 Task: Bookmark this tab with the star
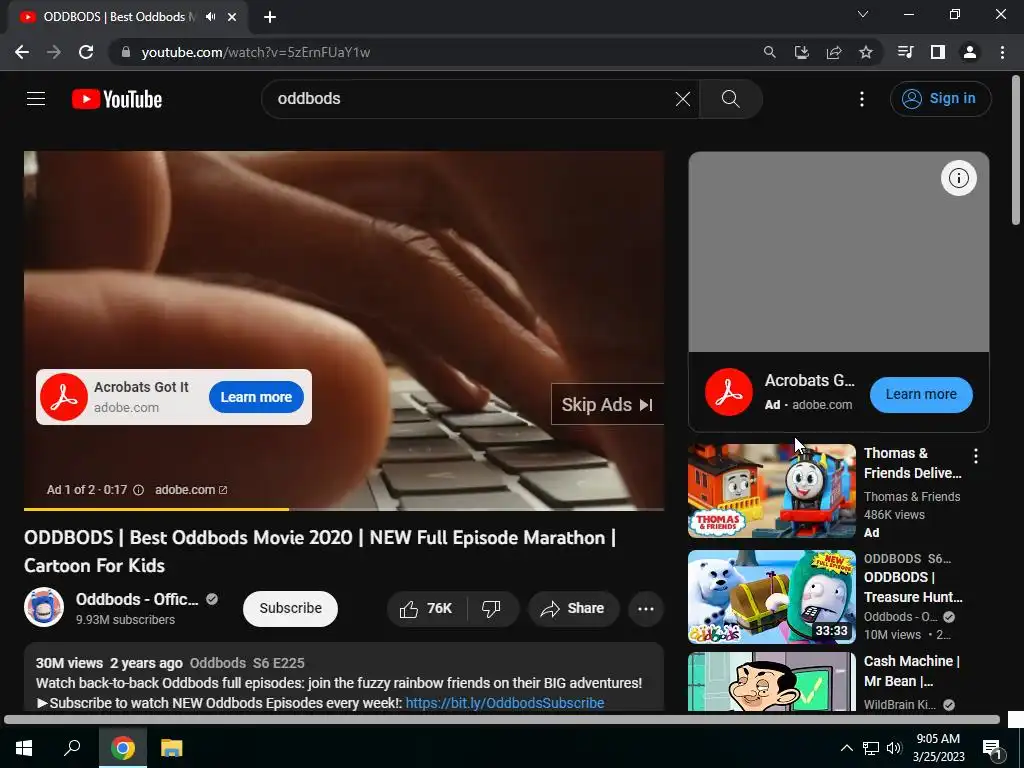(866, 52)
